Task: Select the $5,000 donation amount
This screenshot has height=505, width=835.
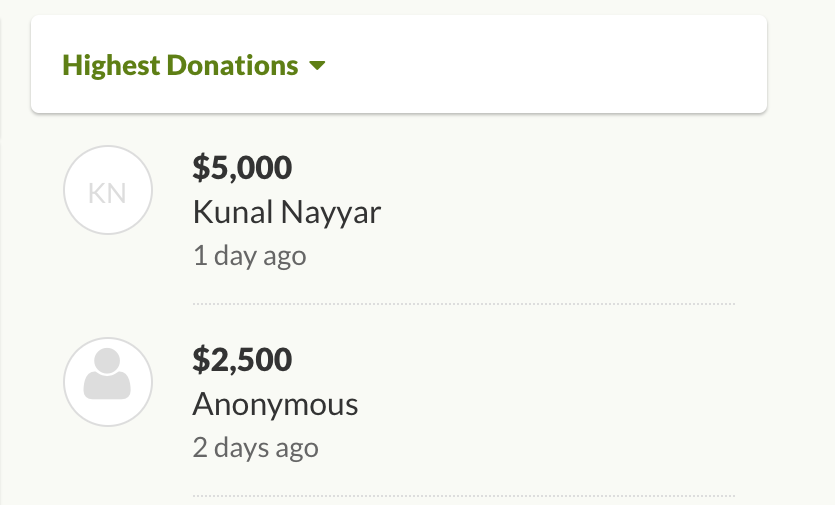Action: click(x=242, y=168)
